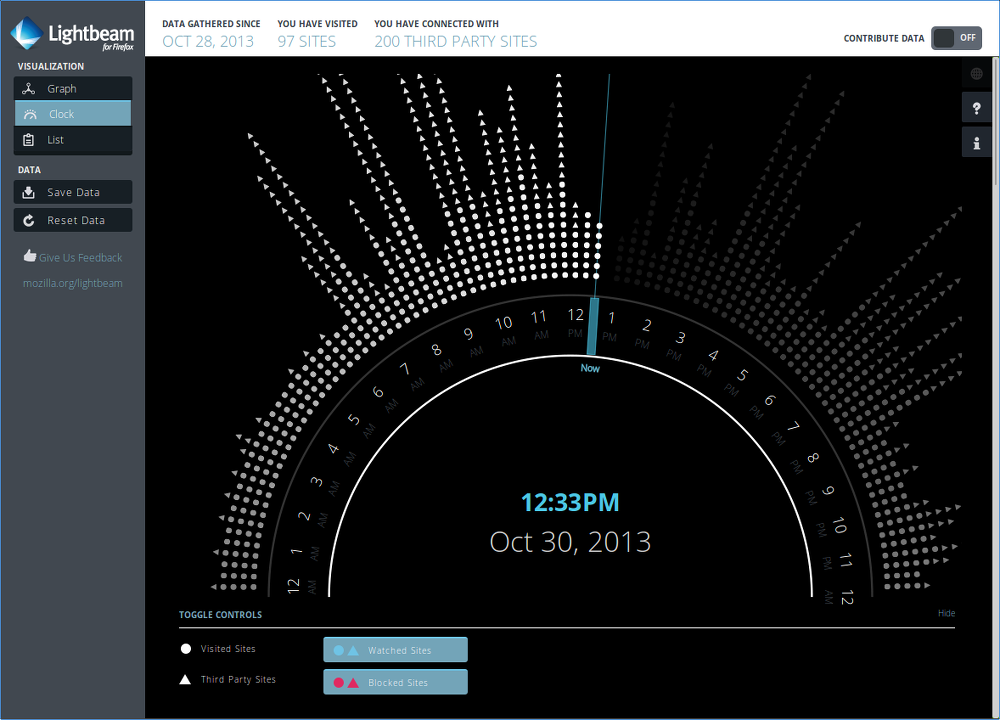Open the info panel icon
This screenshot has width=1000, height=720.
pos(976,143)
